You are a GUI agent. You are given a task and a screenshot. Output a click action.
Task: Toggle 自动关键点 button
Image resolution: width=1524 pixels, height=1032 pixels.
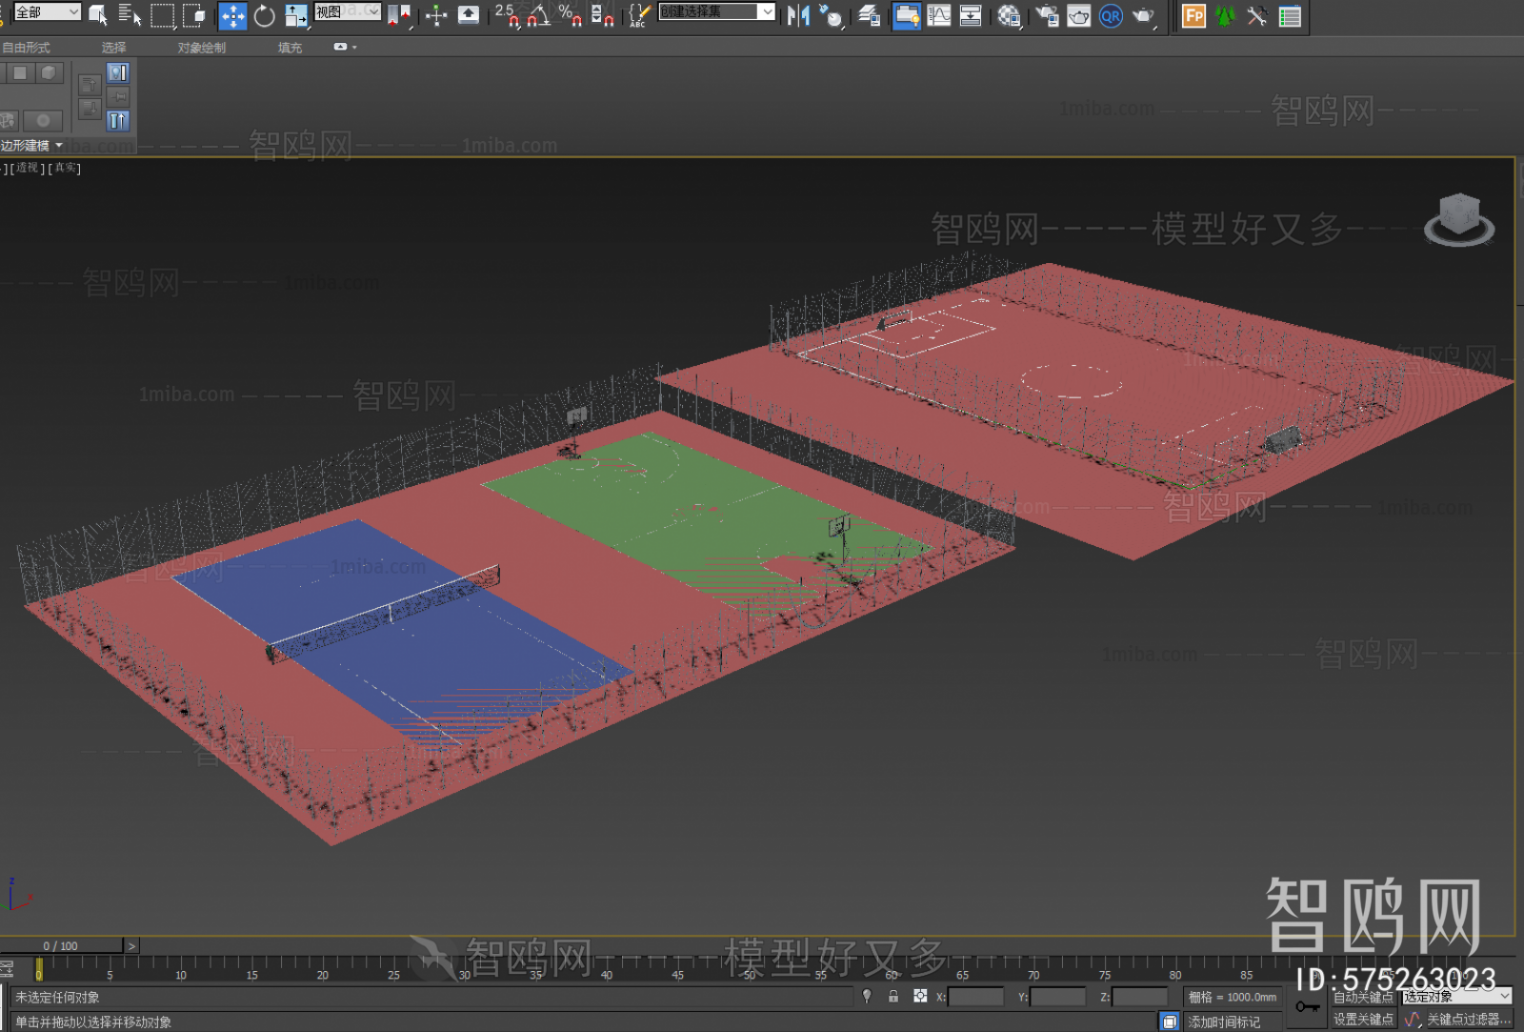[1363, 996]
